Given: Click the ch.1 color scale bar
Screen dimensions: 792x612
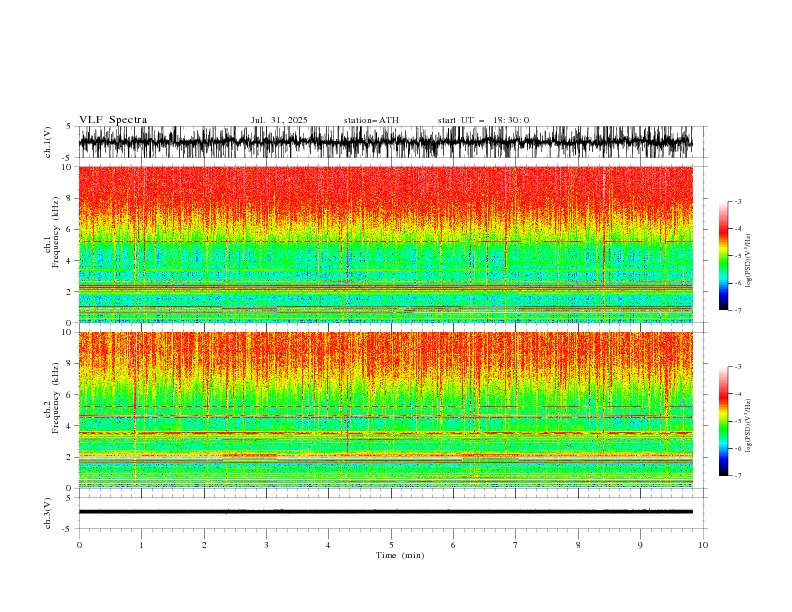Looking at the screenshot, I should tap(723, 256).
